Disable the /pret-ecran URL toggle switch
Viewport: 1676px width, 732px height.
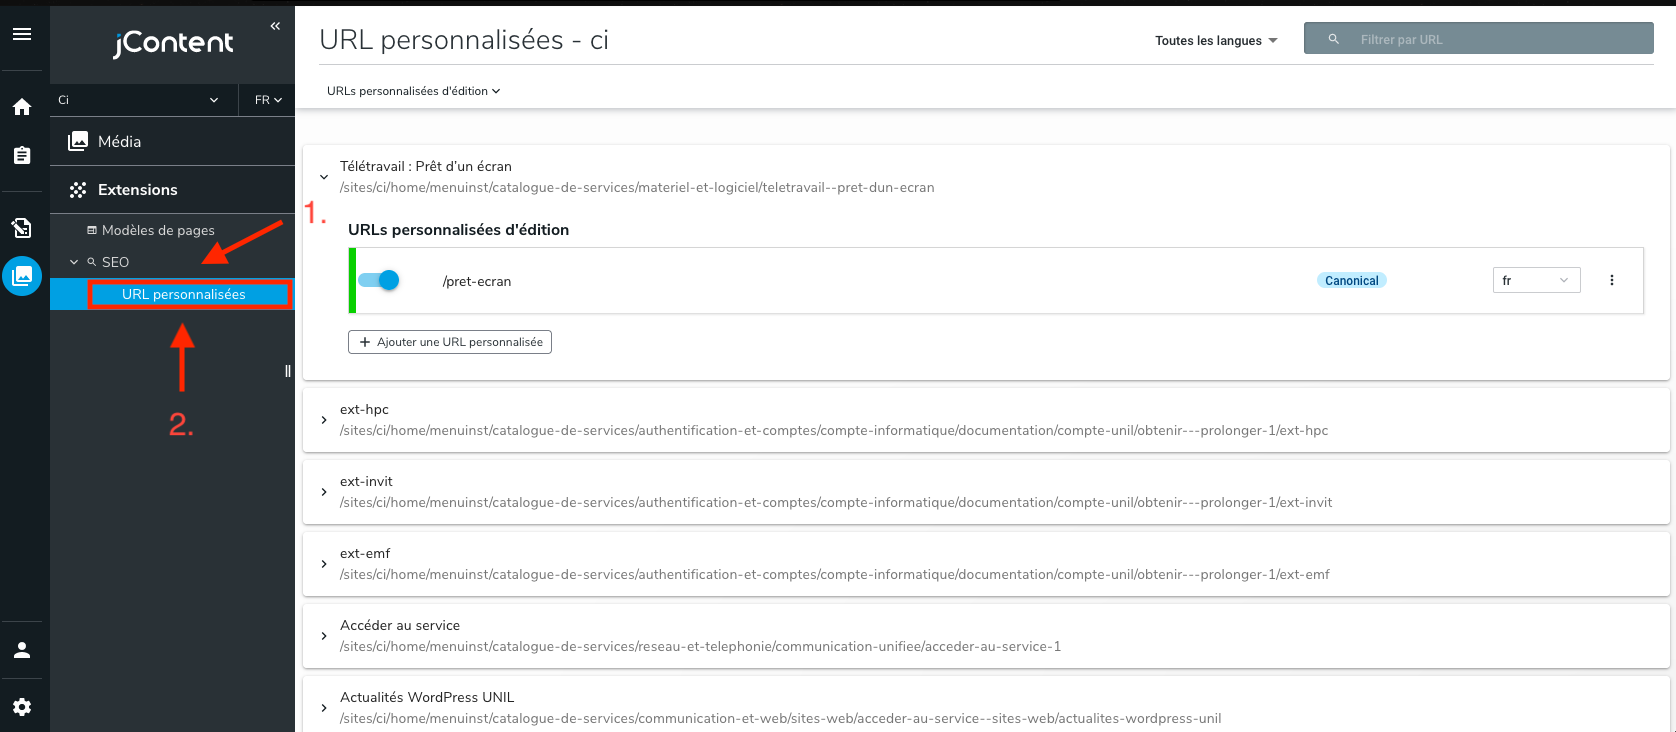[379, 280]
